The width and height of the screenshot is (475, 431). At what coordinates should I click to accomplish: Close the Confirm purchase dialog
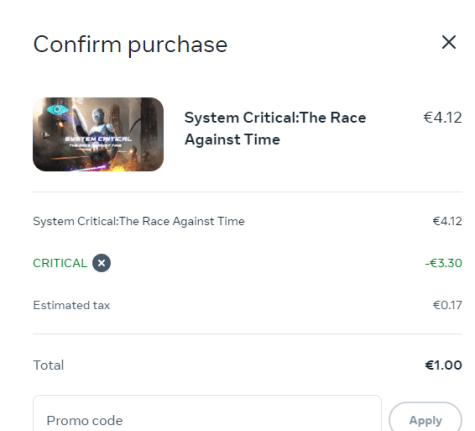[x=449, y=42]
